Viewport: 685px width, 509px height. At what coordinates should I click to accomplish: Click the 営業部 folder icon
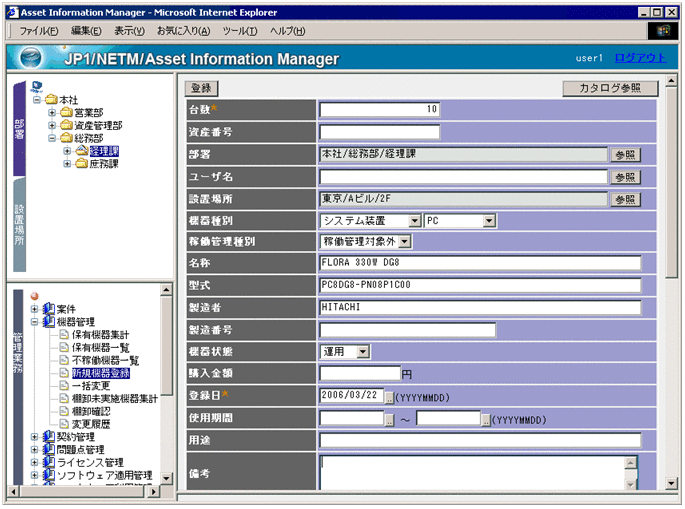(x=66, y=113)
